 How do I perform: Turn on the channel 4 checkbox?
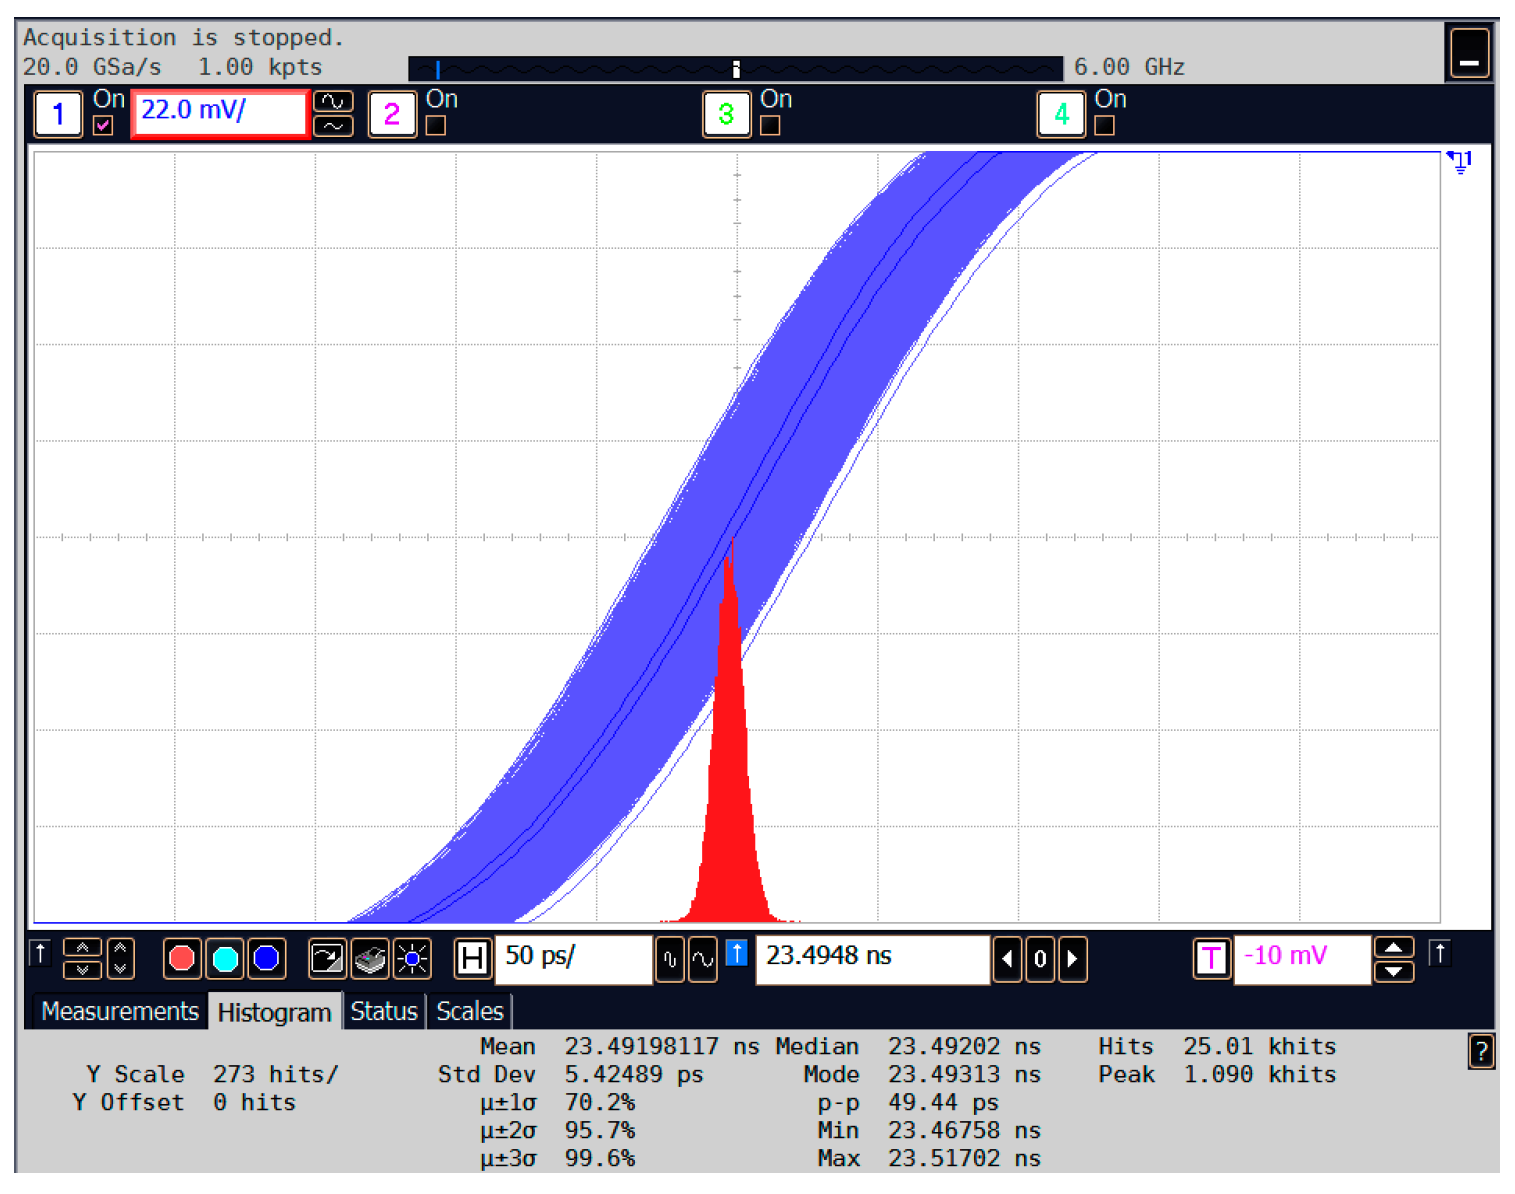(x=1104, y=126)
